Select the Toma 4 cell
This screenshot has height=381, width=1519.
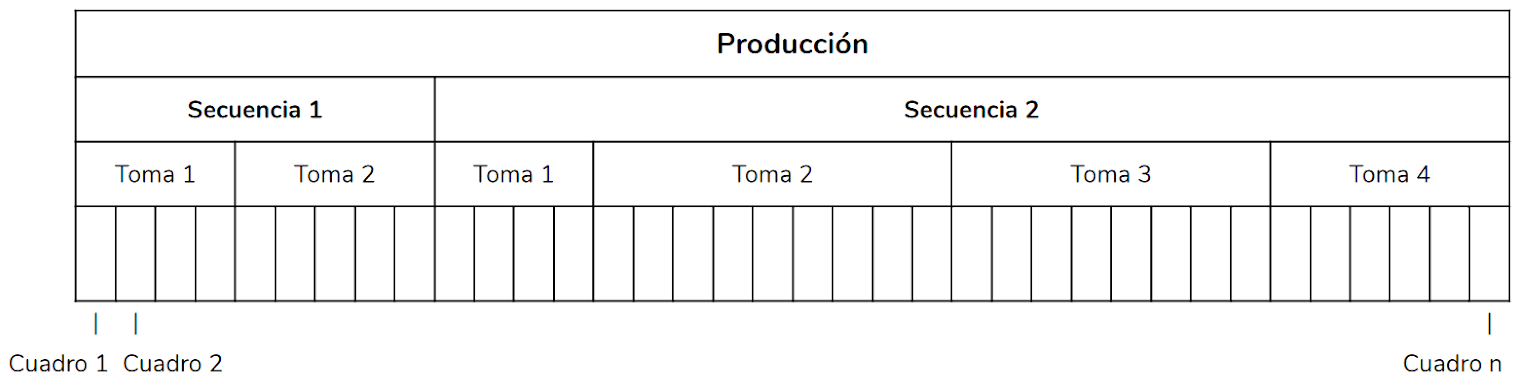pyautogui.click(x=1390, y=174)
